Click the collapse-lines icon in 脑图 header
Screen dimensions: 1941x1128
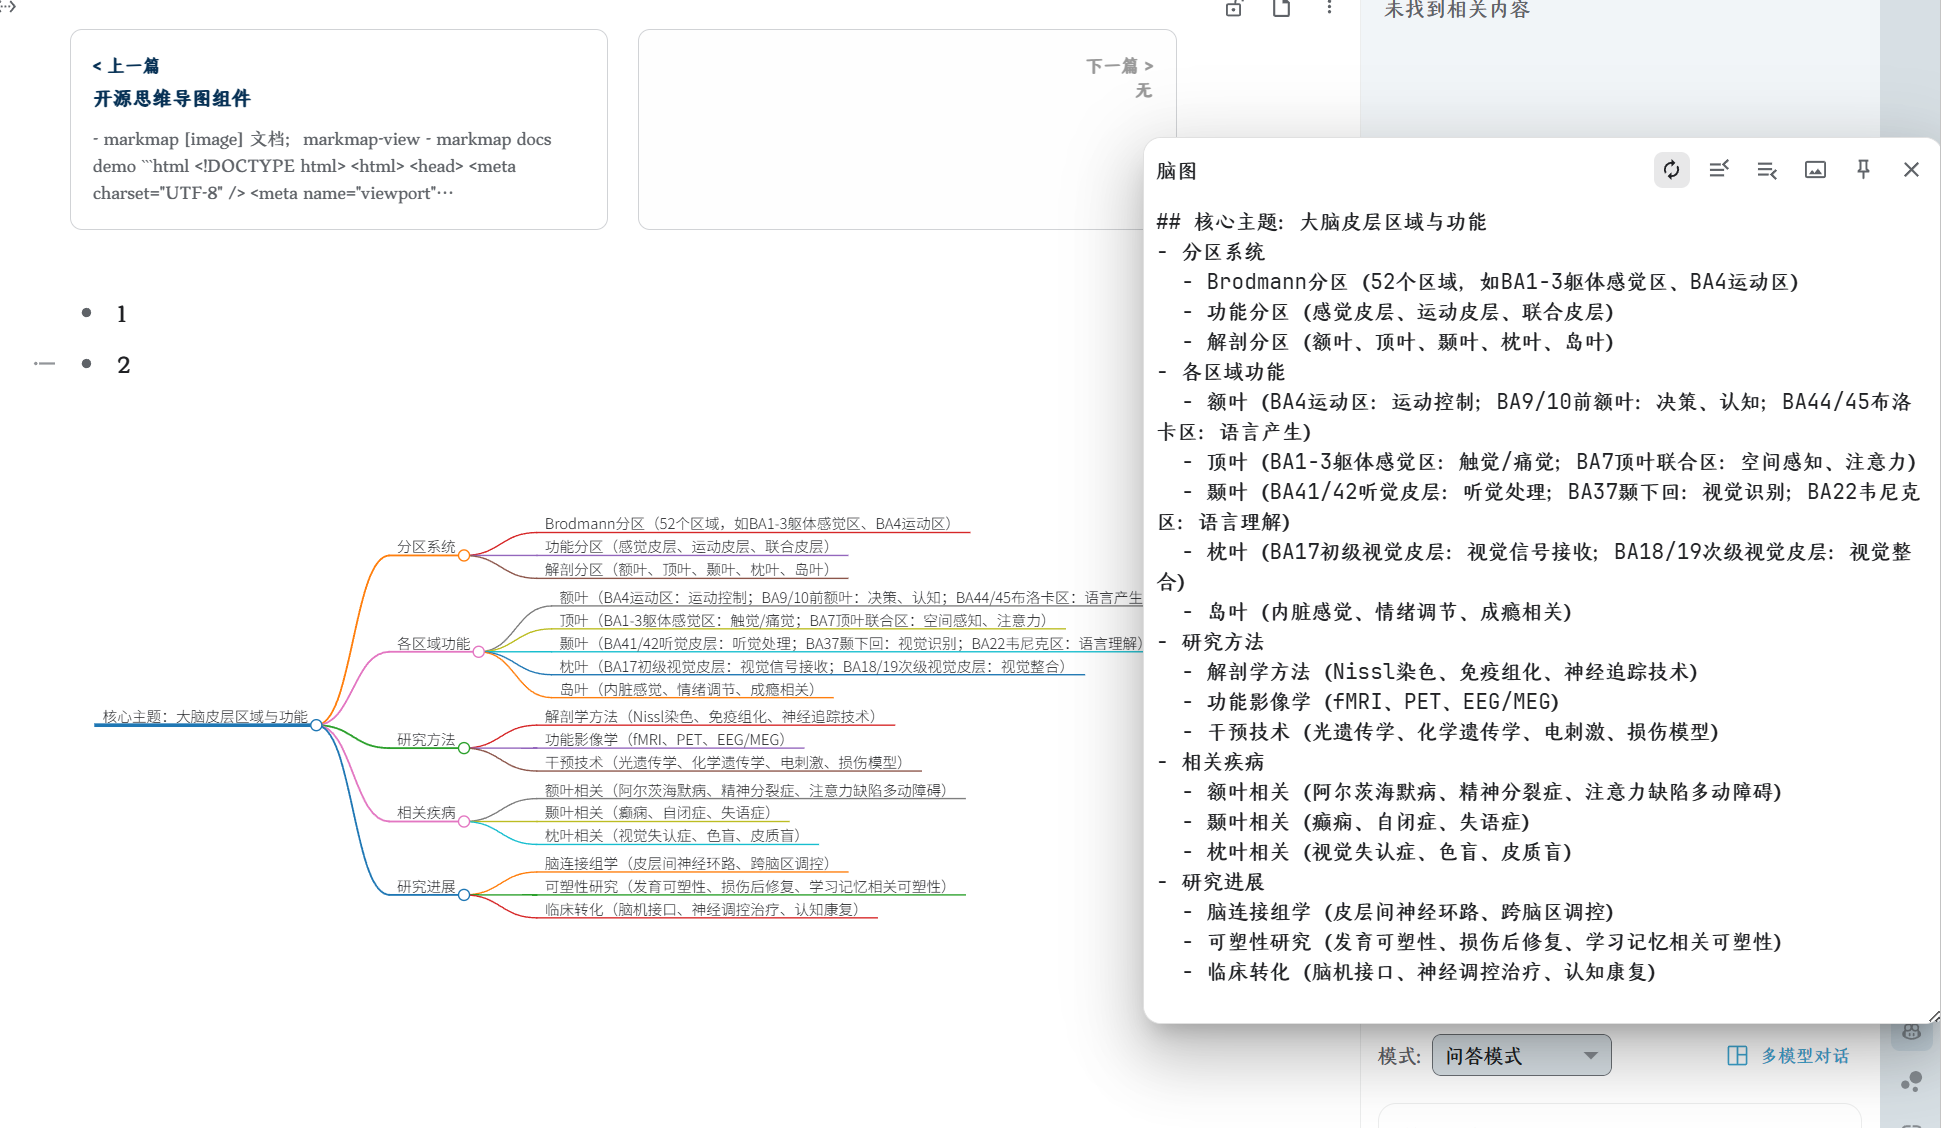1719,170
